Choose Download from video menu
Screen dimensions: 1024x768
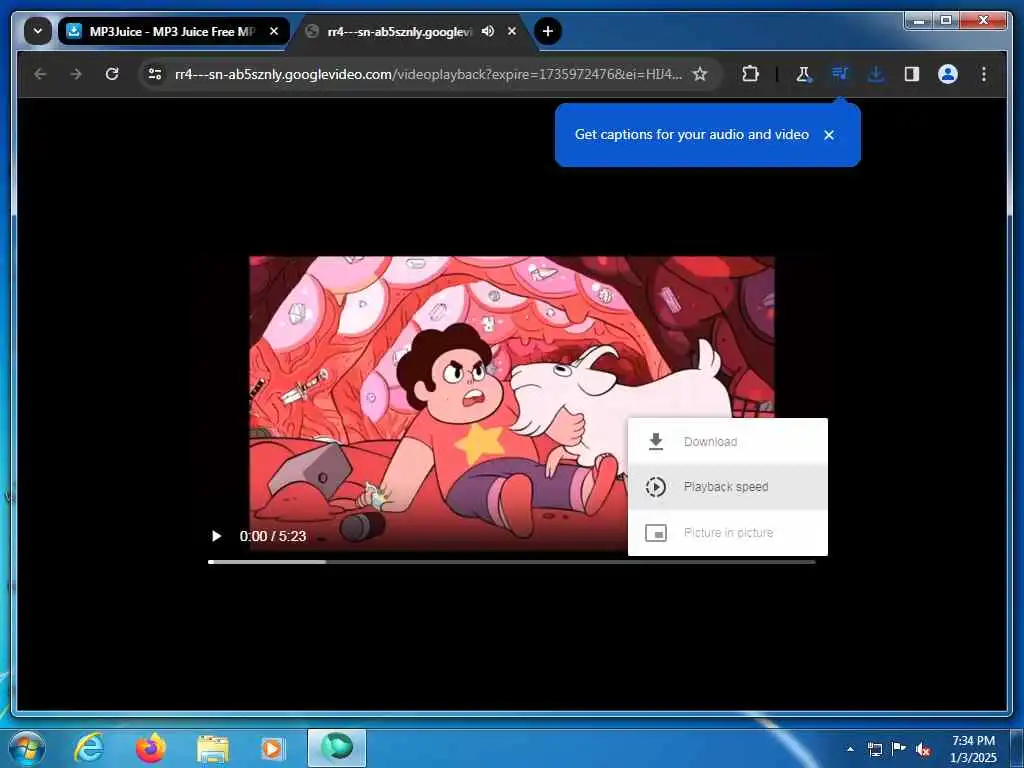(728, 441)
